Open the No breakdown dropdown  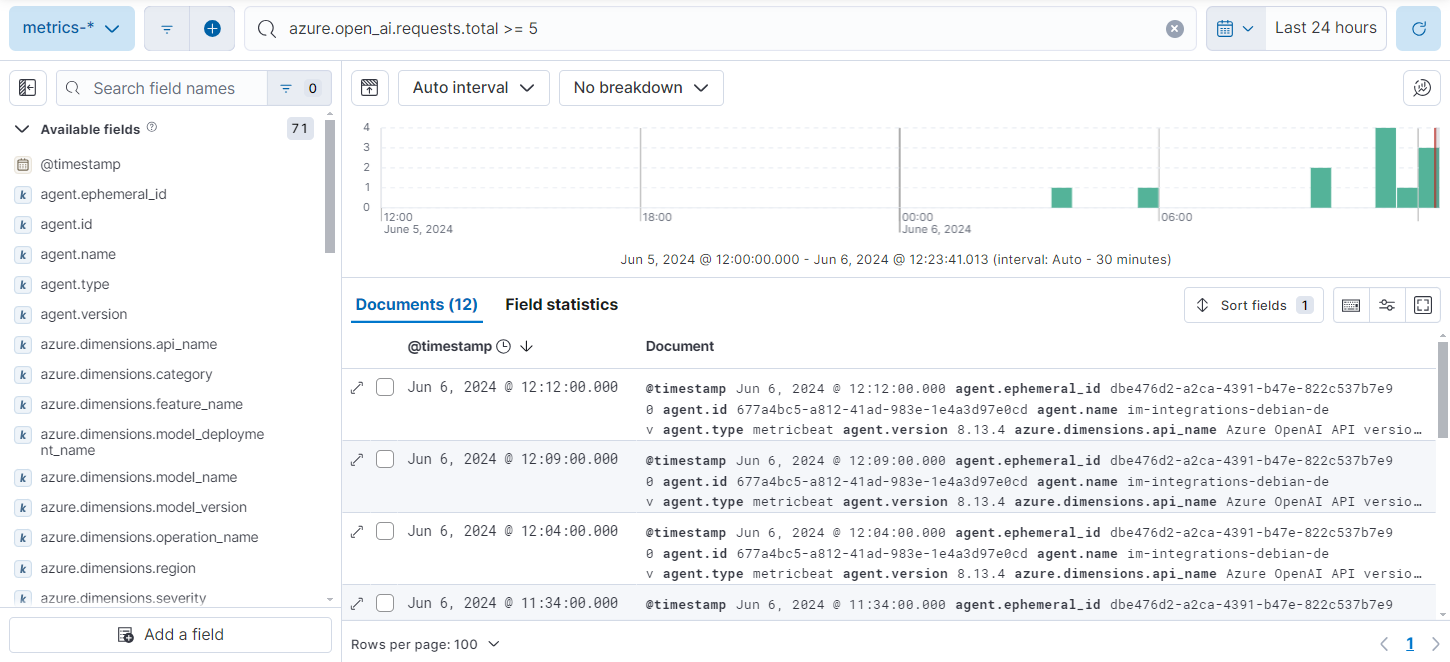pyautogui.click(x=641, y=88)
